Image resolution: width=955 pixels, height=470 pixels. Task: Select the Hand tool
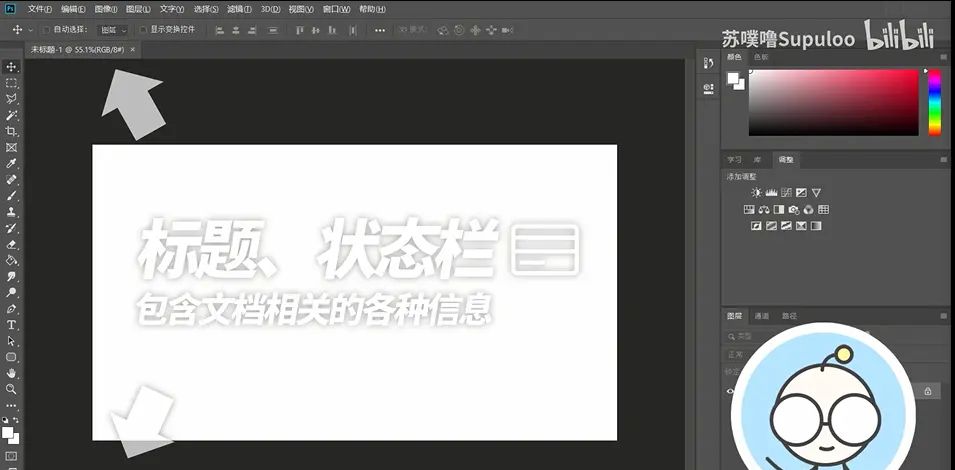click(x=11, y=373)
